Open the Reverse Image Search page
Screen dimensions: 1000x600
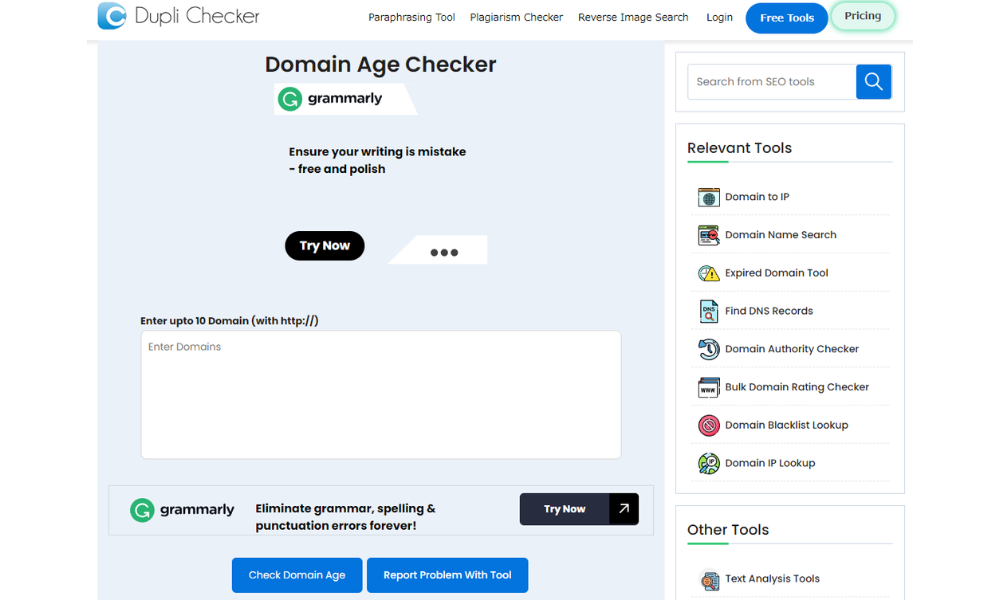(633, 17)
